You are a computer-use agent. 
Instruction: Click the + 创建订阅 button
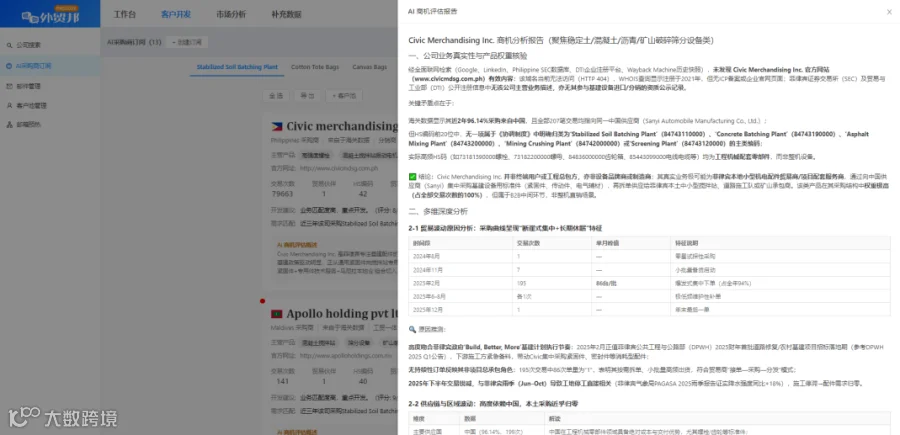coord(187,42)
